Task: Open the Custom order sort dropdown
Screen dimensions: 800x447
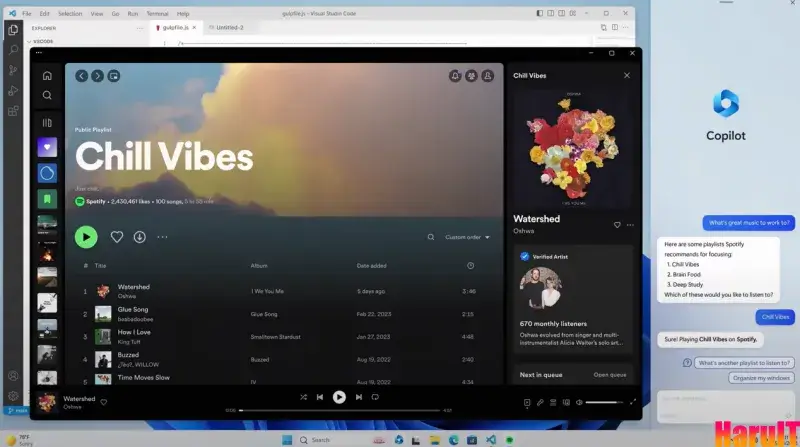Action: pos(467,237)
